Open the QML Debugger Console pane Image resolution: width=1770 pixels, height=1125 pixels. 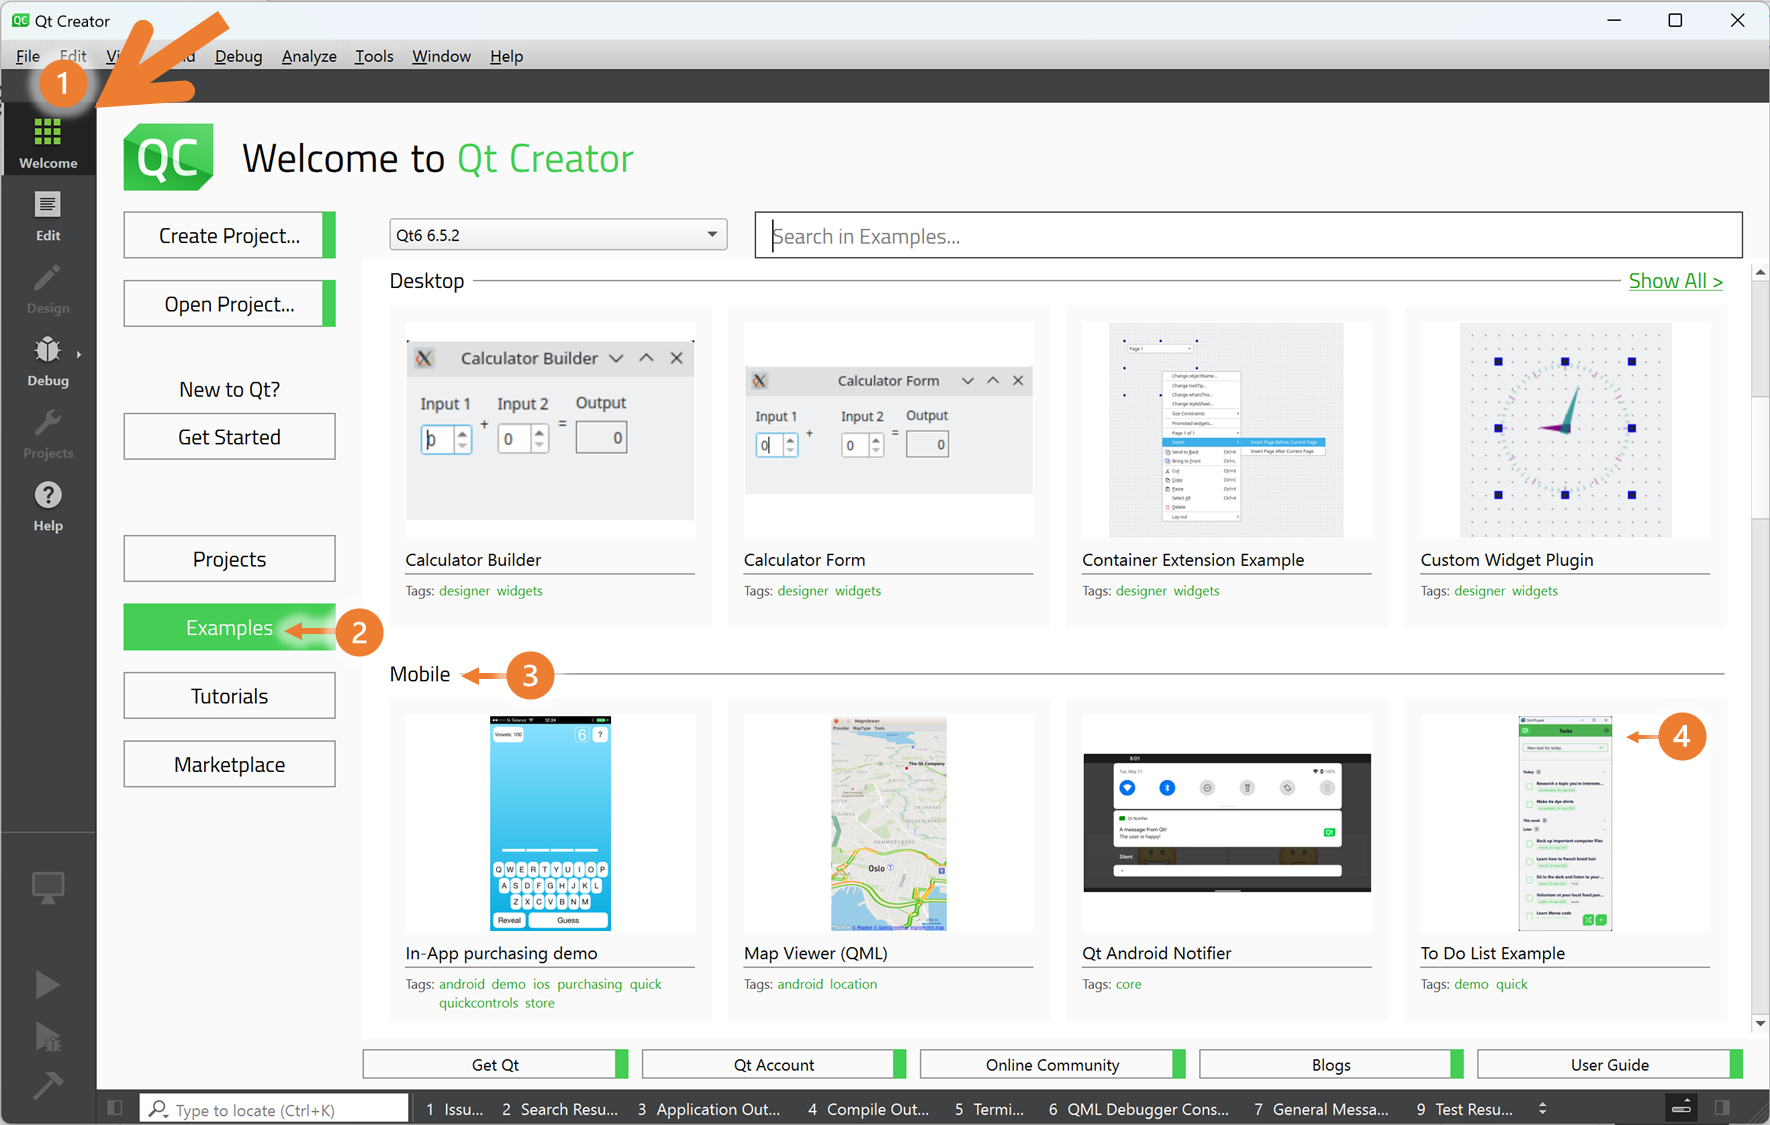point(1139,1109)
